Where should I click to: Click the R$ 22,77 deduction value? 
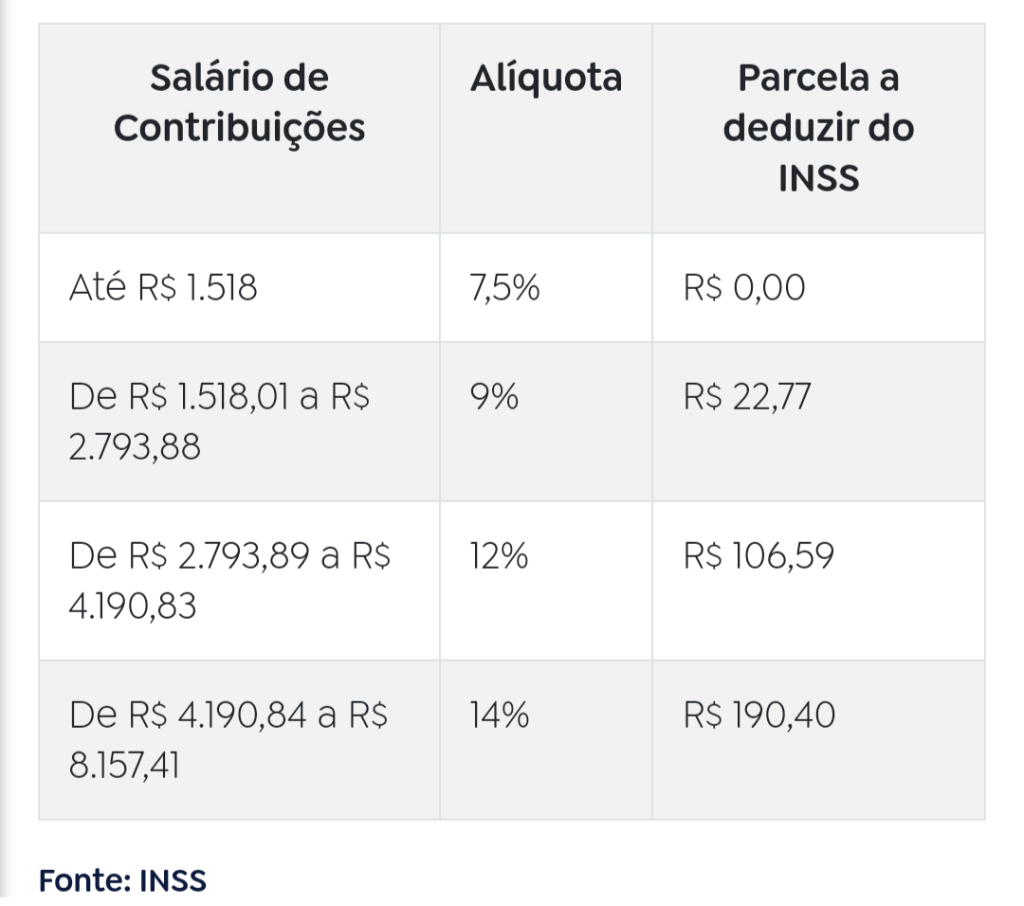click(747, 396)
